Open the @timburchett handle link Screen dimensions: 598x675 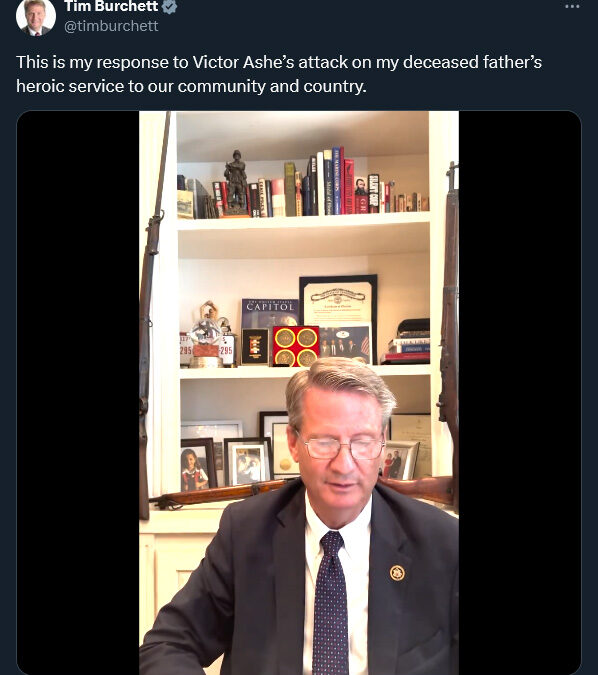coord(111,26)
